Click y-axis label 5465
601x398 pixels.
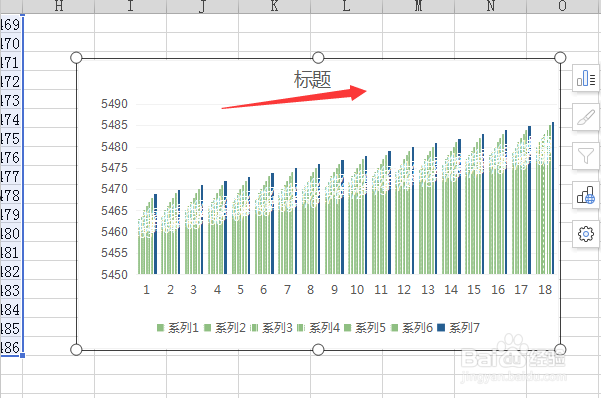114,211
